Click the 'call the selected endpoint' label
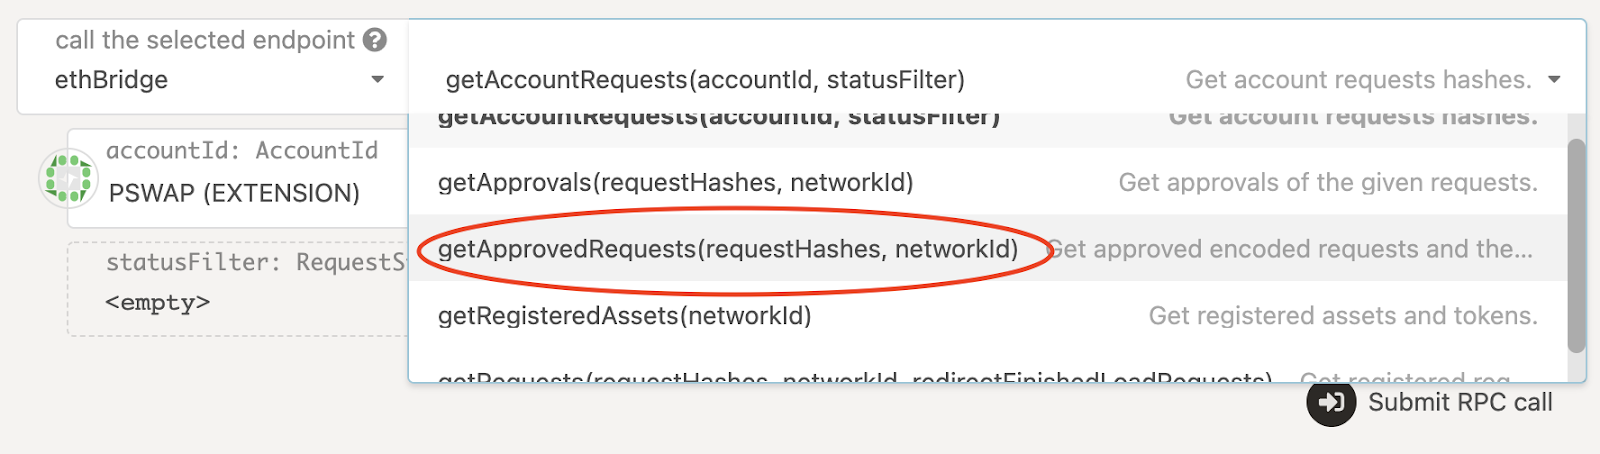This screenshot has width=1600, height=454. (x=205, y=40)
